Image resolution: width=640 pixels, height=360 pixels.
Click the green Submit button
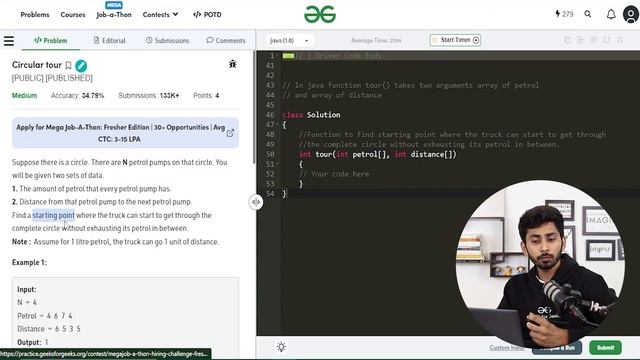pyautogui.click(x=605, y=347)
